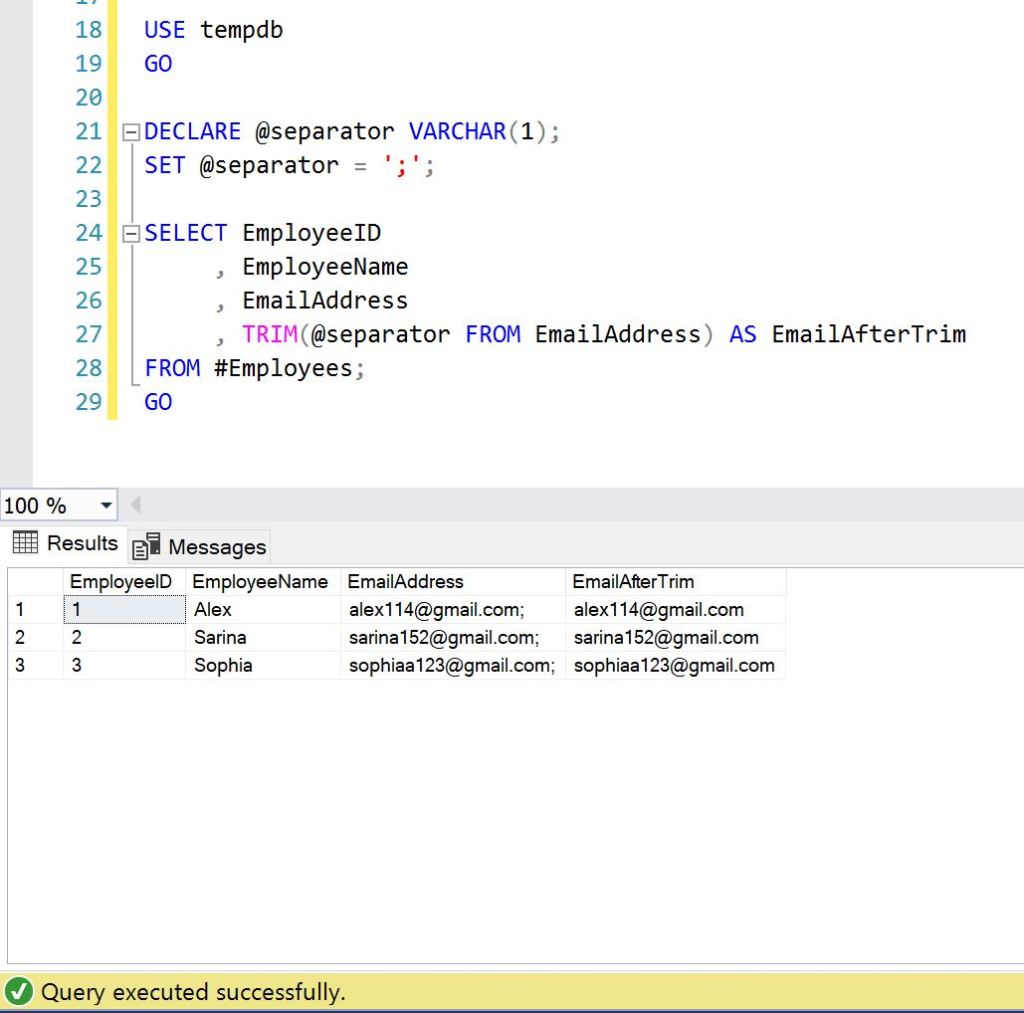
Task: Collapse the DECLARE @separator code block
Action: click(x=130, y=132)
